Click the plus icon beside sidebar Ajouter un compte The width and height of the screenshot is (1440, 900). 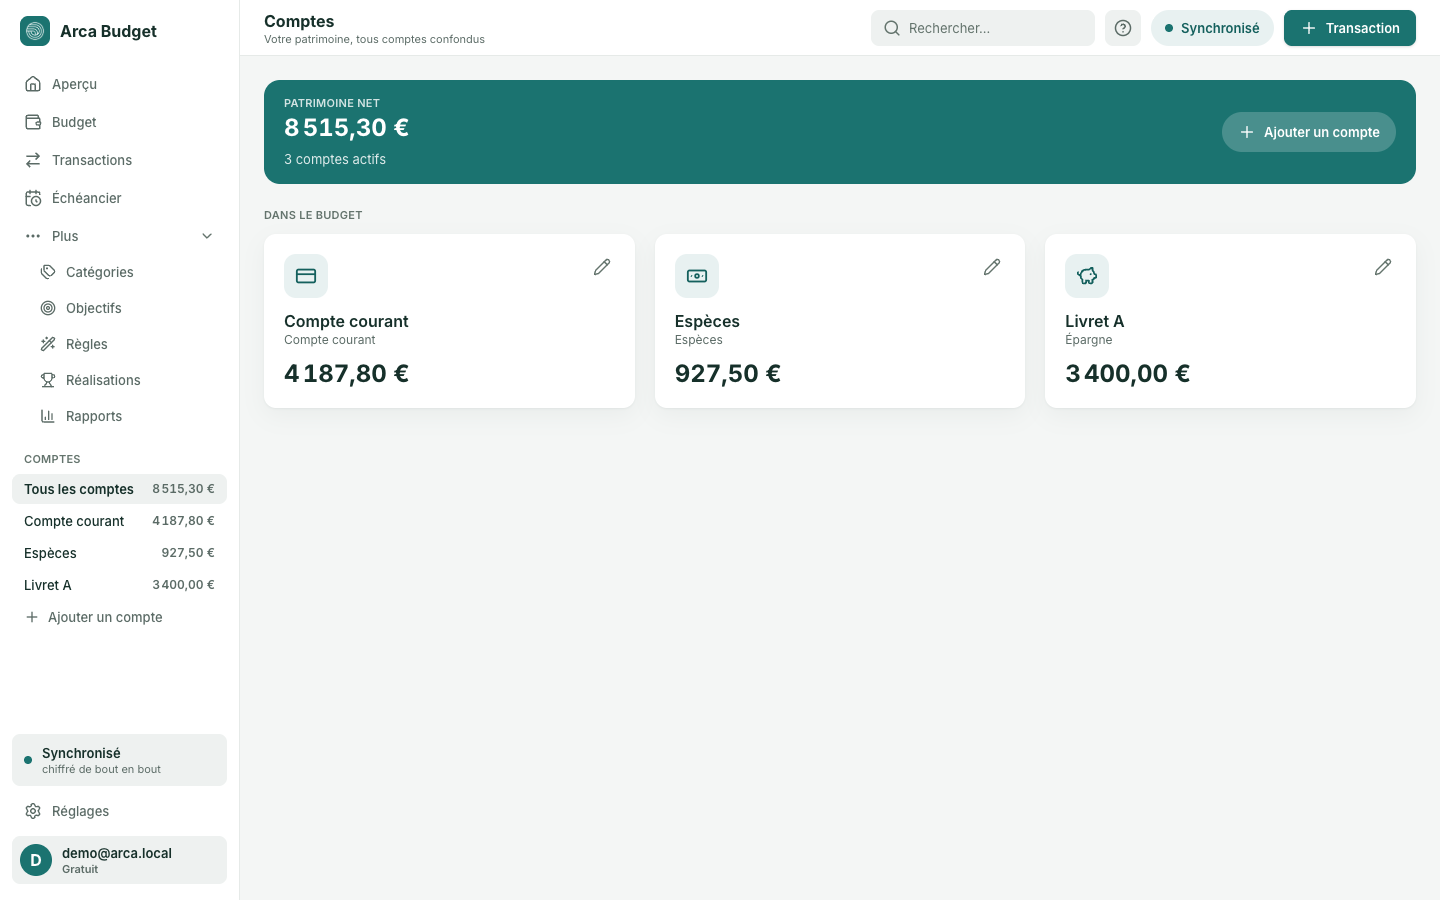[x=32, y=617]
